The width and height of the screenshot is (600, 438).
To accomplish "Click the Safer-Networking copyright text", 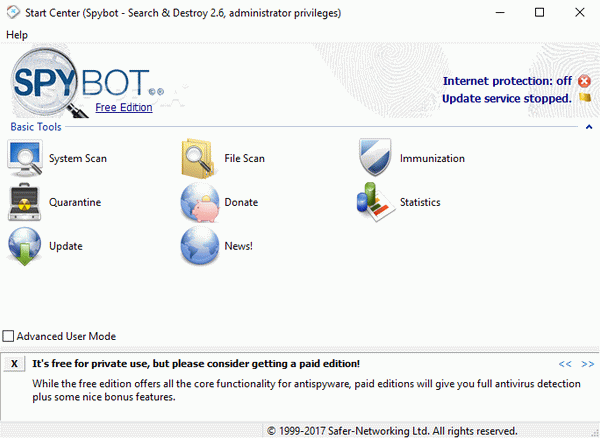I will (392, 431).
